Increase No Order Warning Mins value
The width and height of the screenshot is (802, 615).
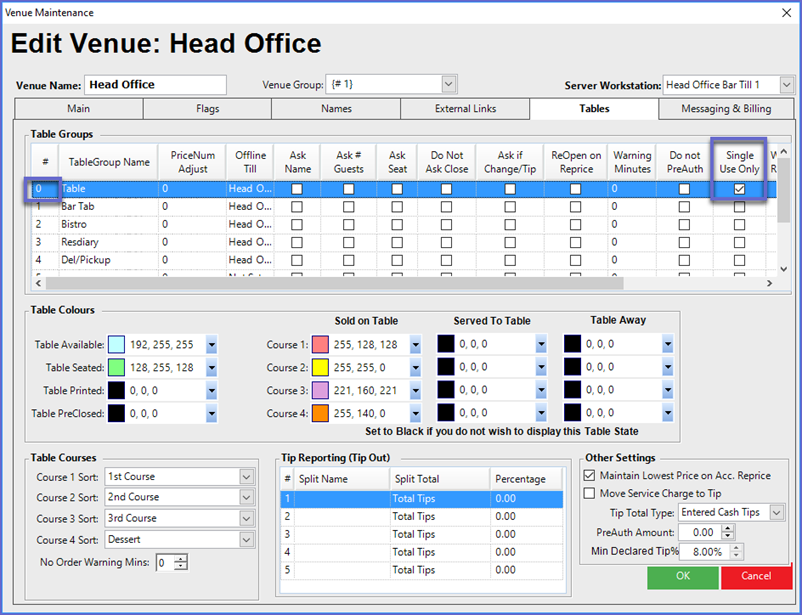pos(180,559)
